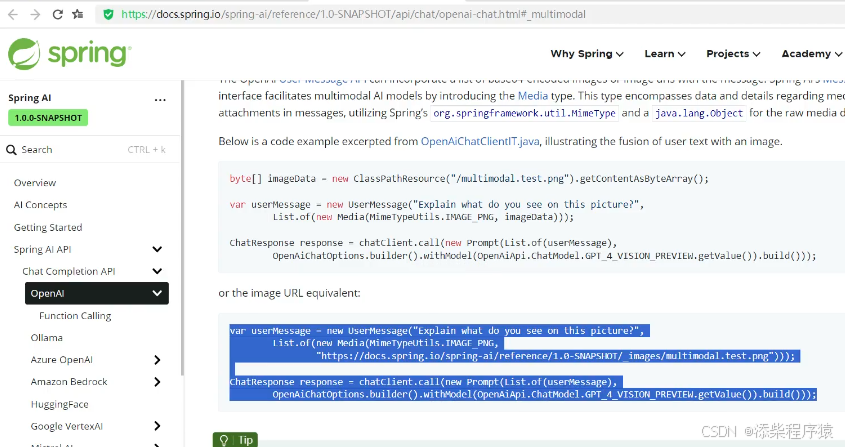The height and width of the screenshot is (447, 845).
Task: Expand the Azure OpenAI chevron
Action: pos(157,360)
